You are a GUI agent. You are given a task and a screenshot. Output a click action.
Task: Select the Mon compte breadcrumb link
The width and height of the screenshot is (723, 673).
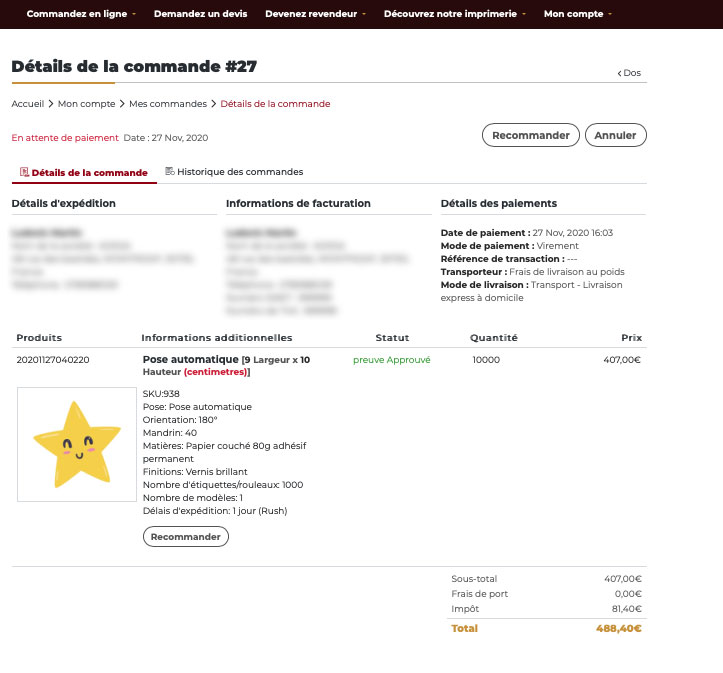(x=86, y=104)
